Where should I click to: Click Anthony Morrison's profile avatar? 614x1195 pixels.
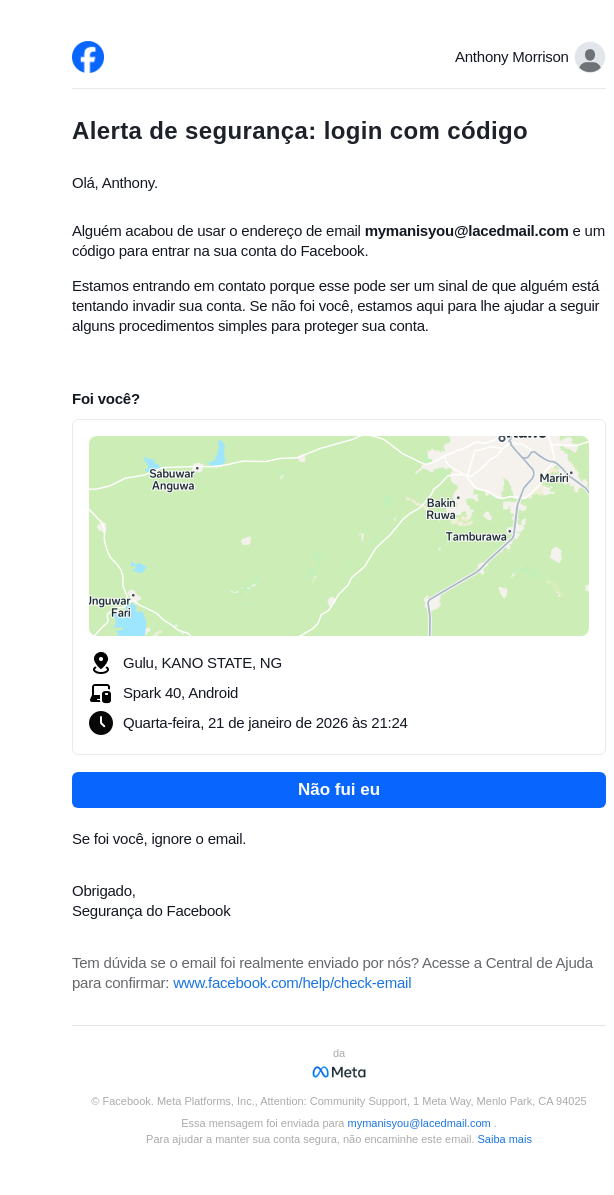(x=590, y=57)
